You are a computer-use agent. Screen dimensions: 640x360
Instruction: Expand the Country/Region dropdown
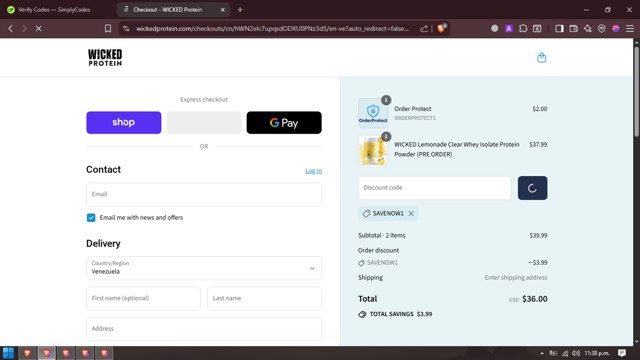(x=204, y=268)
